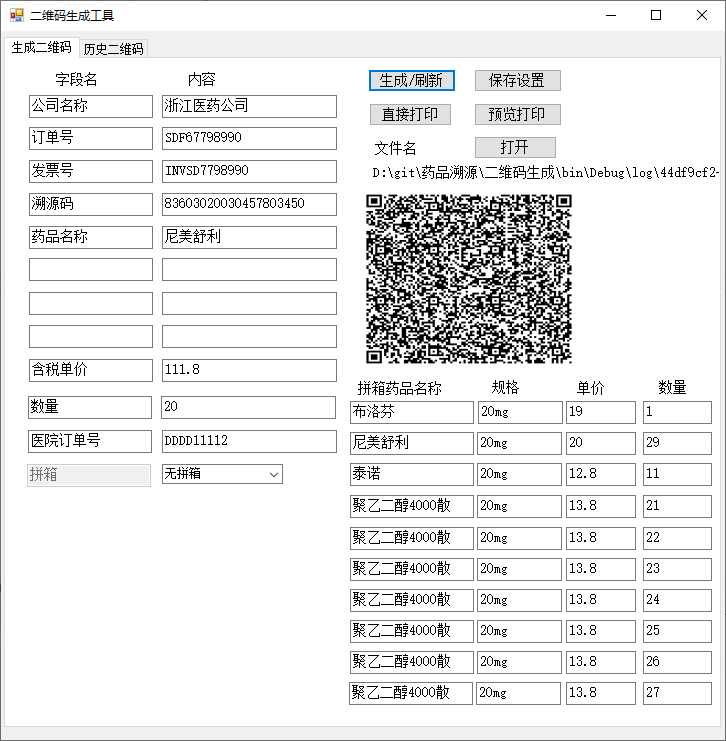Click the 含税单价 field name box
Image resolution: width=726 pixels, height=741 pixels.
pyautogui.click(x=91, y=370)
